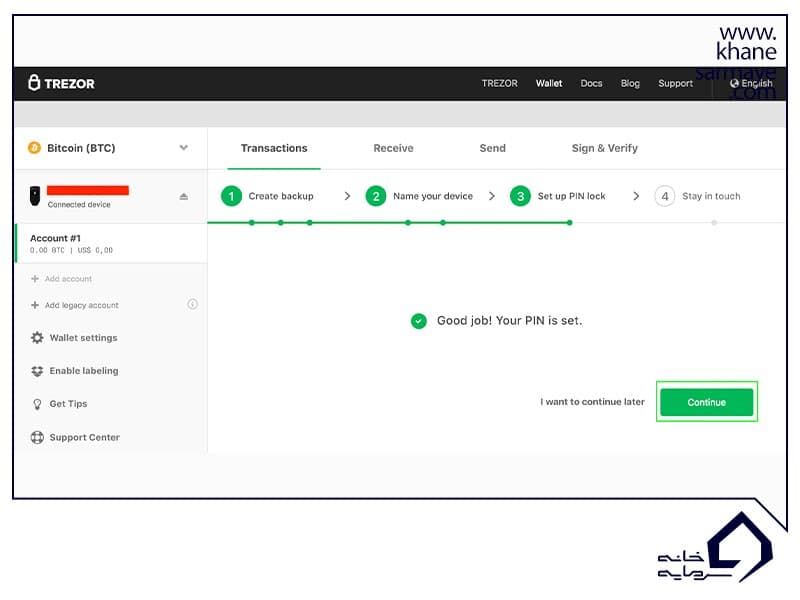Click arrow after Create backup step

[x=347, y=196]
